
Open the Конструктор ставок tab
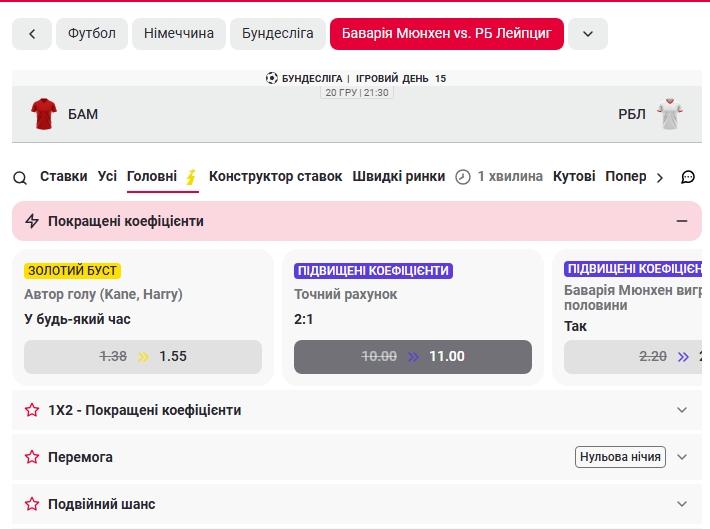275,176
